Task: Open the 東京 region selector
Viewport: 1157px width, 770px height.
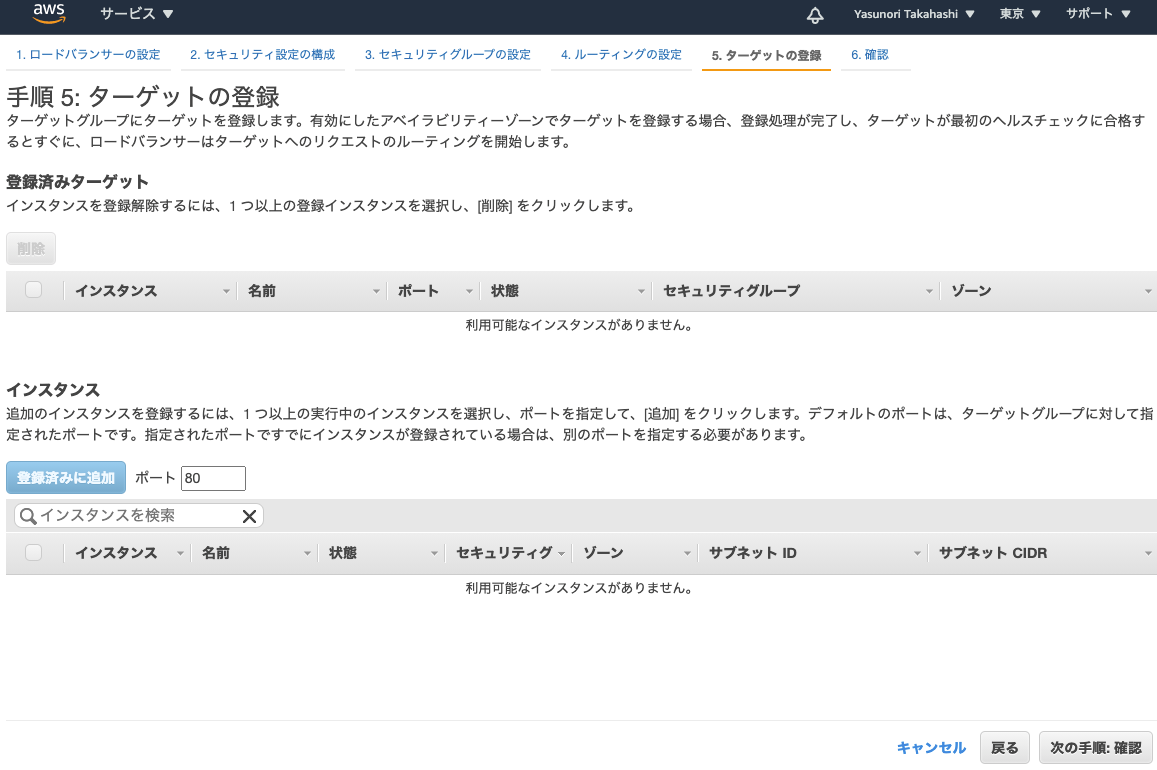Action: point(1018,15)
